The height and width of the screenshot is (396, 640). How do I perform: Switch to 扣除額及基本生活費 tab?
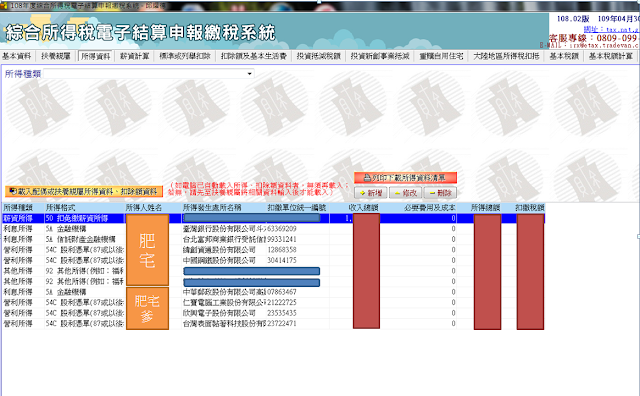tap(253, 56)
